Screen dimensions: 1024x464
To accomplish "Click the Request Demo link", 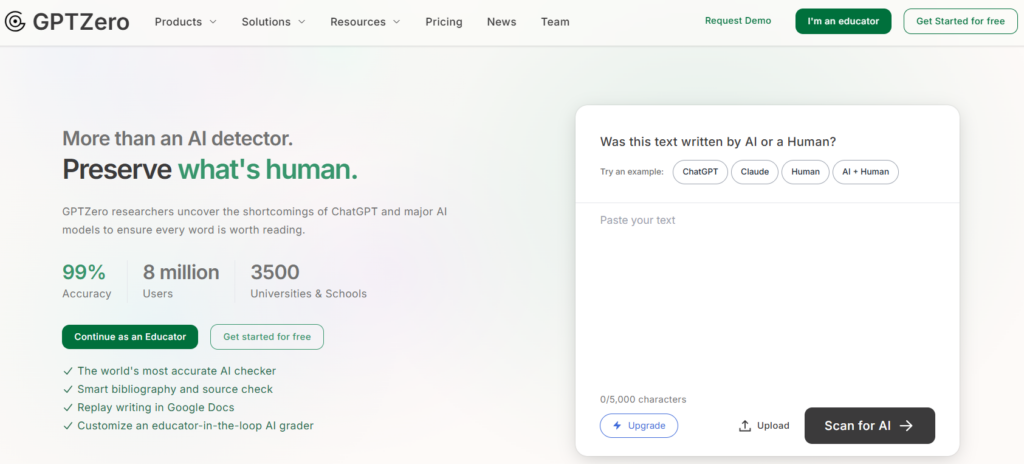I will tap(738, 21).
